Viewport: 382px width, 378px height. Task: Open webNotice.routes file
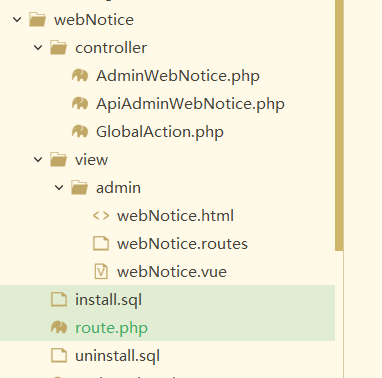pyautogui.click(x=182, y=244)
